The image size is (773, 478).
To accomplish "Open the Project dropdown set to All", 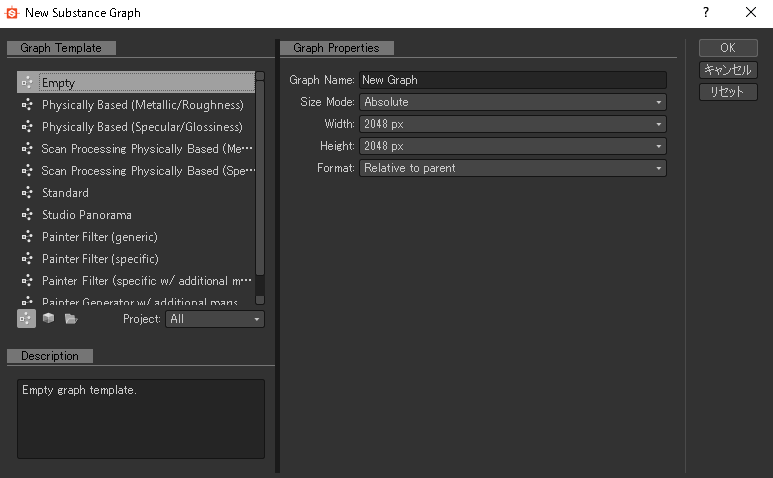I will tap(215, 319).
